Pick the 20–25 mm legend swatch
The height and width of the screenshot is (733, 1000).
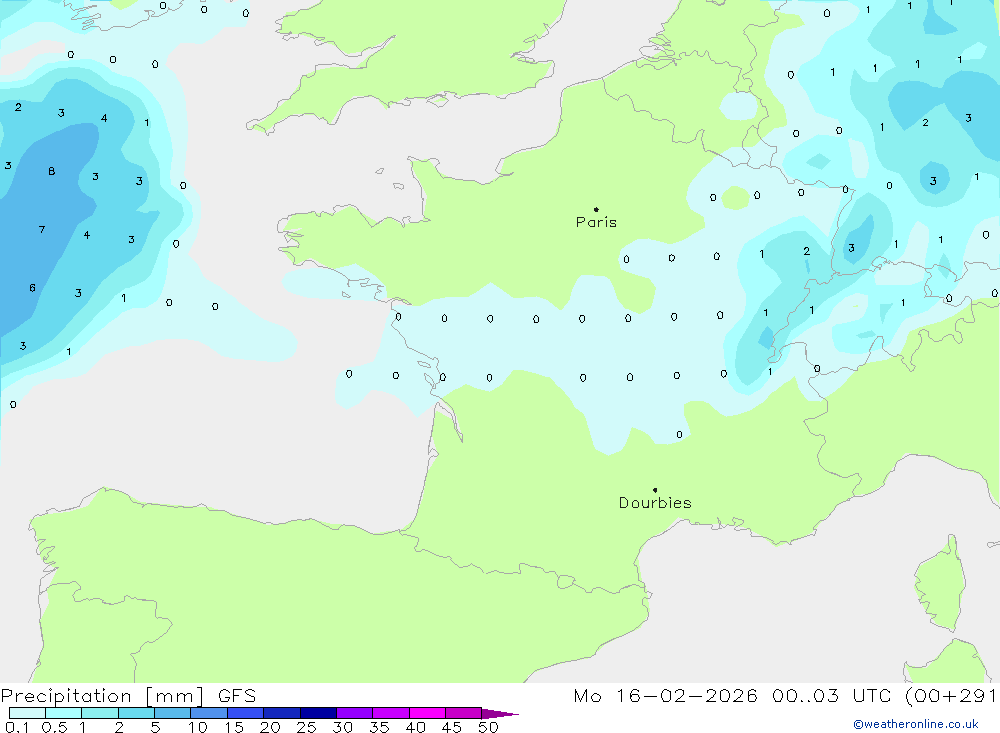tap(282, 713)
